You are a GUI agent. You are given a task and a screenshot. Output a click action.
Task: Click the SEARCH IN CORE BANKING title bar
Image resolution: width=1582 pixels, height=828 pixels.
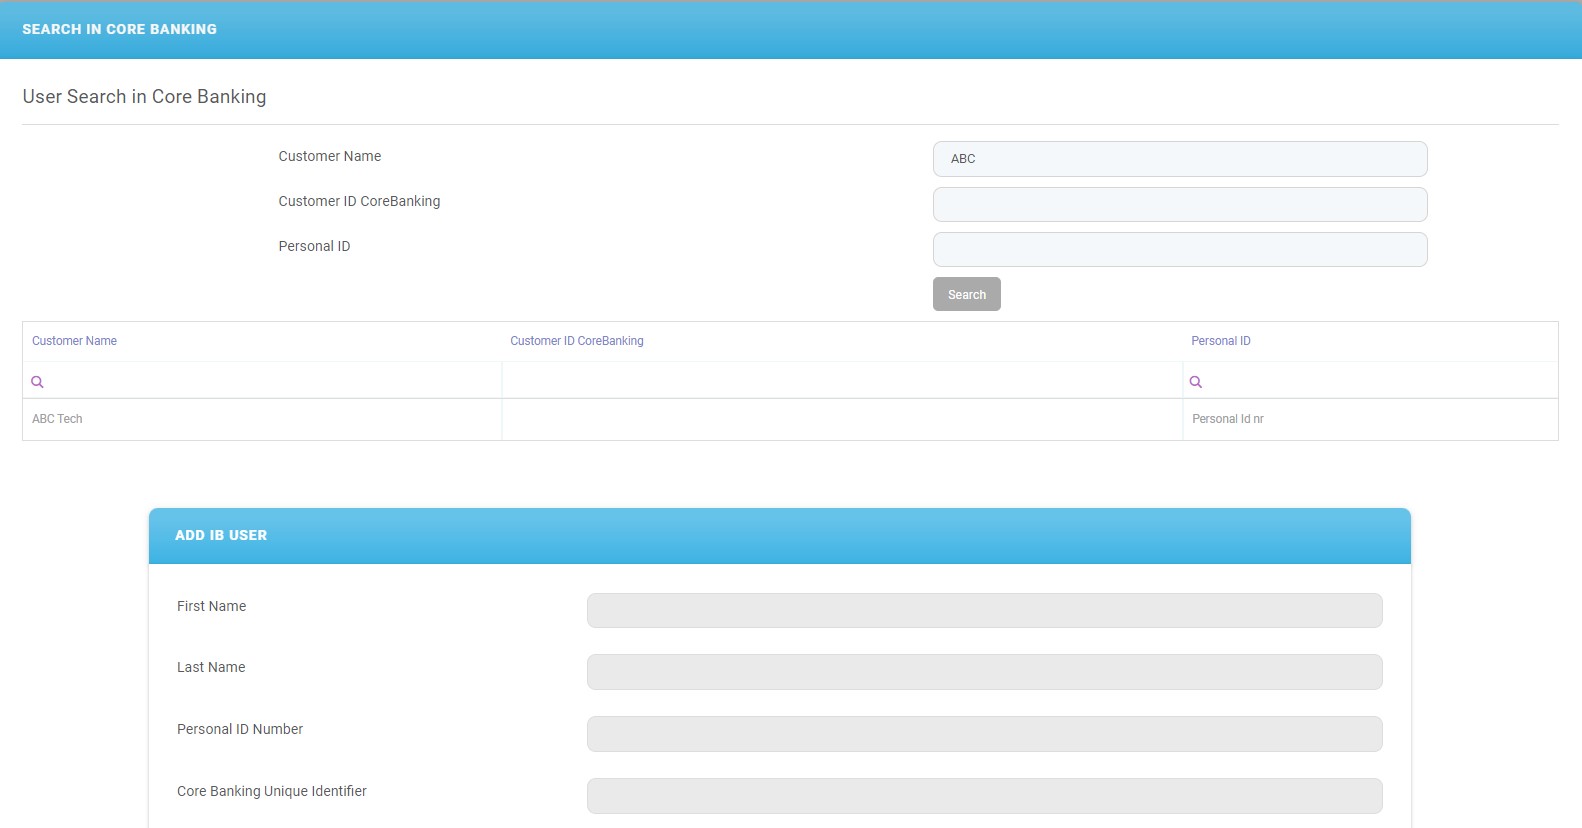click(120, 29)
